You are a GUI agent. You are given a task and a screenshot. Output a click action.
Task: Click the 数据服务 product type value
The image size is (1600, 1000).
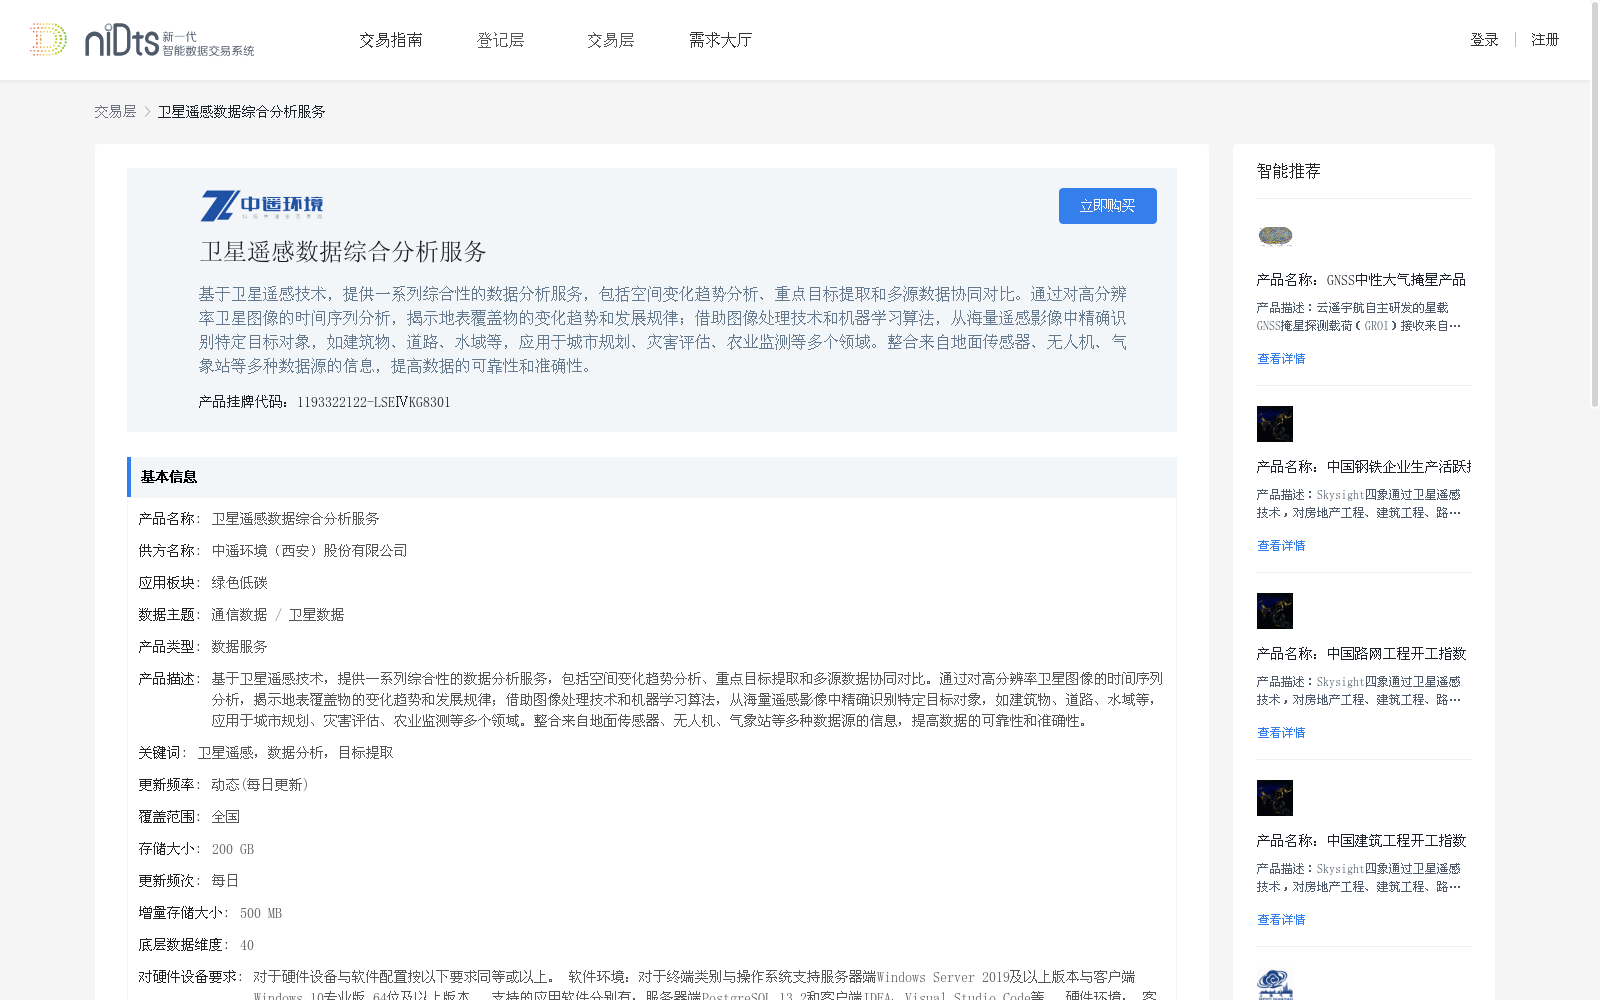pyautogui.click(x=239, y=647)
